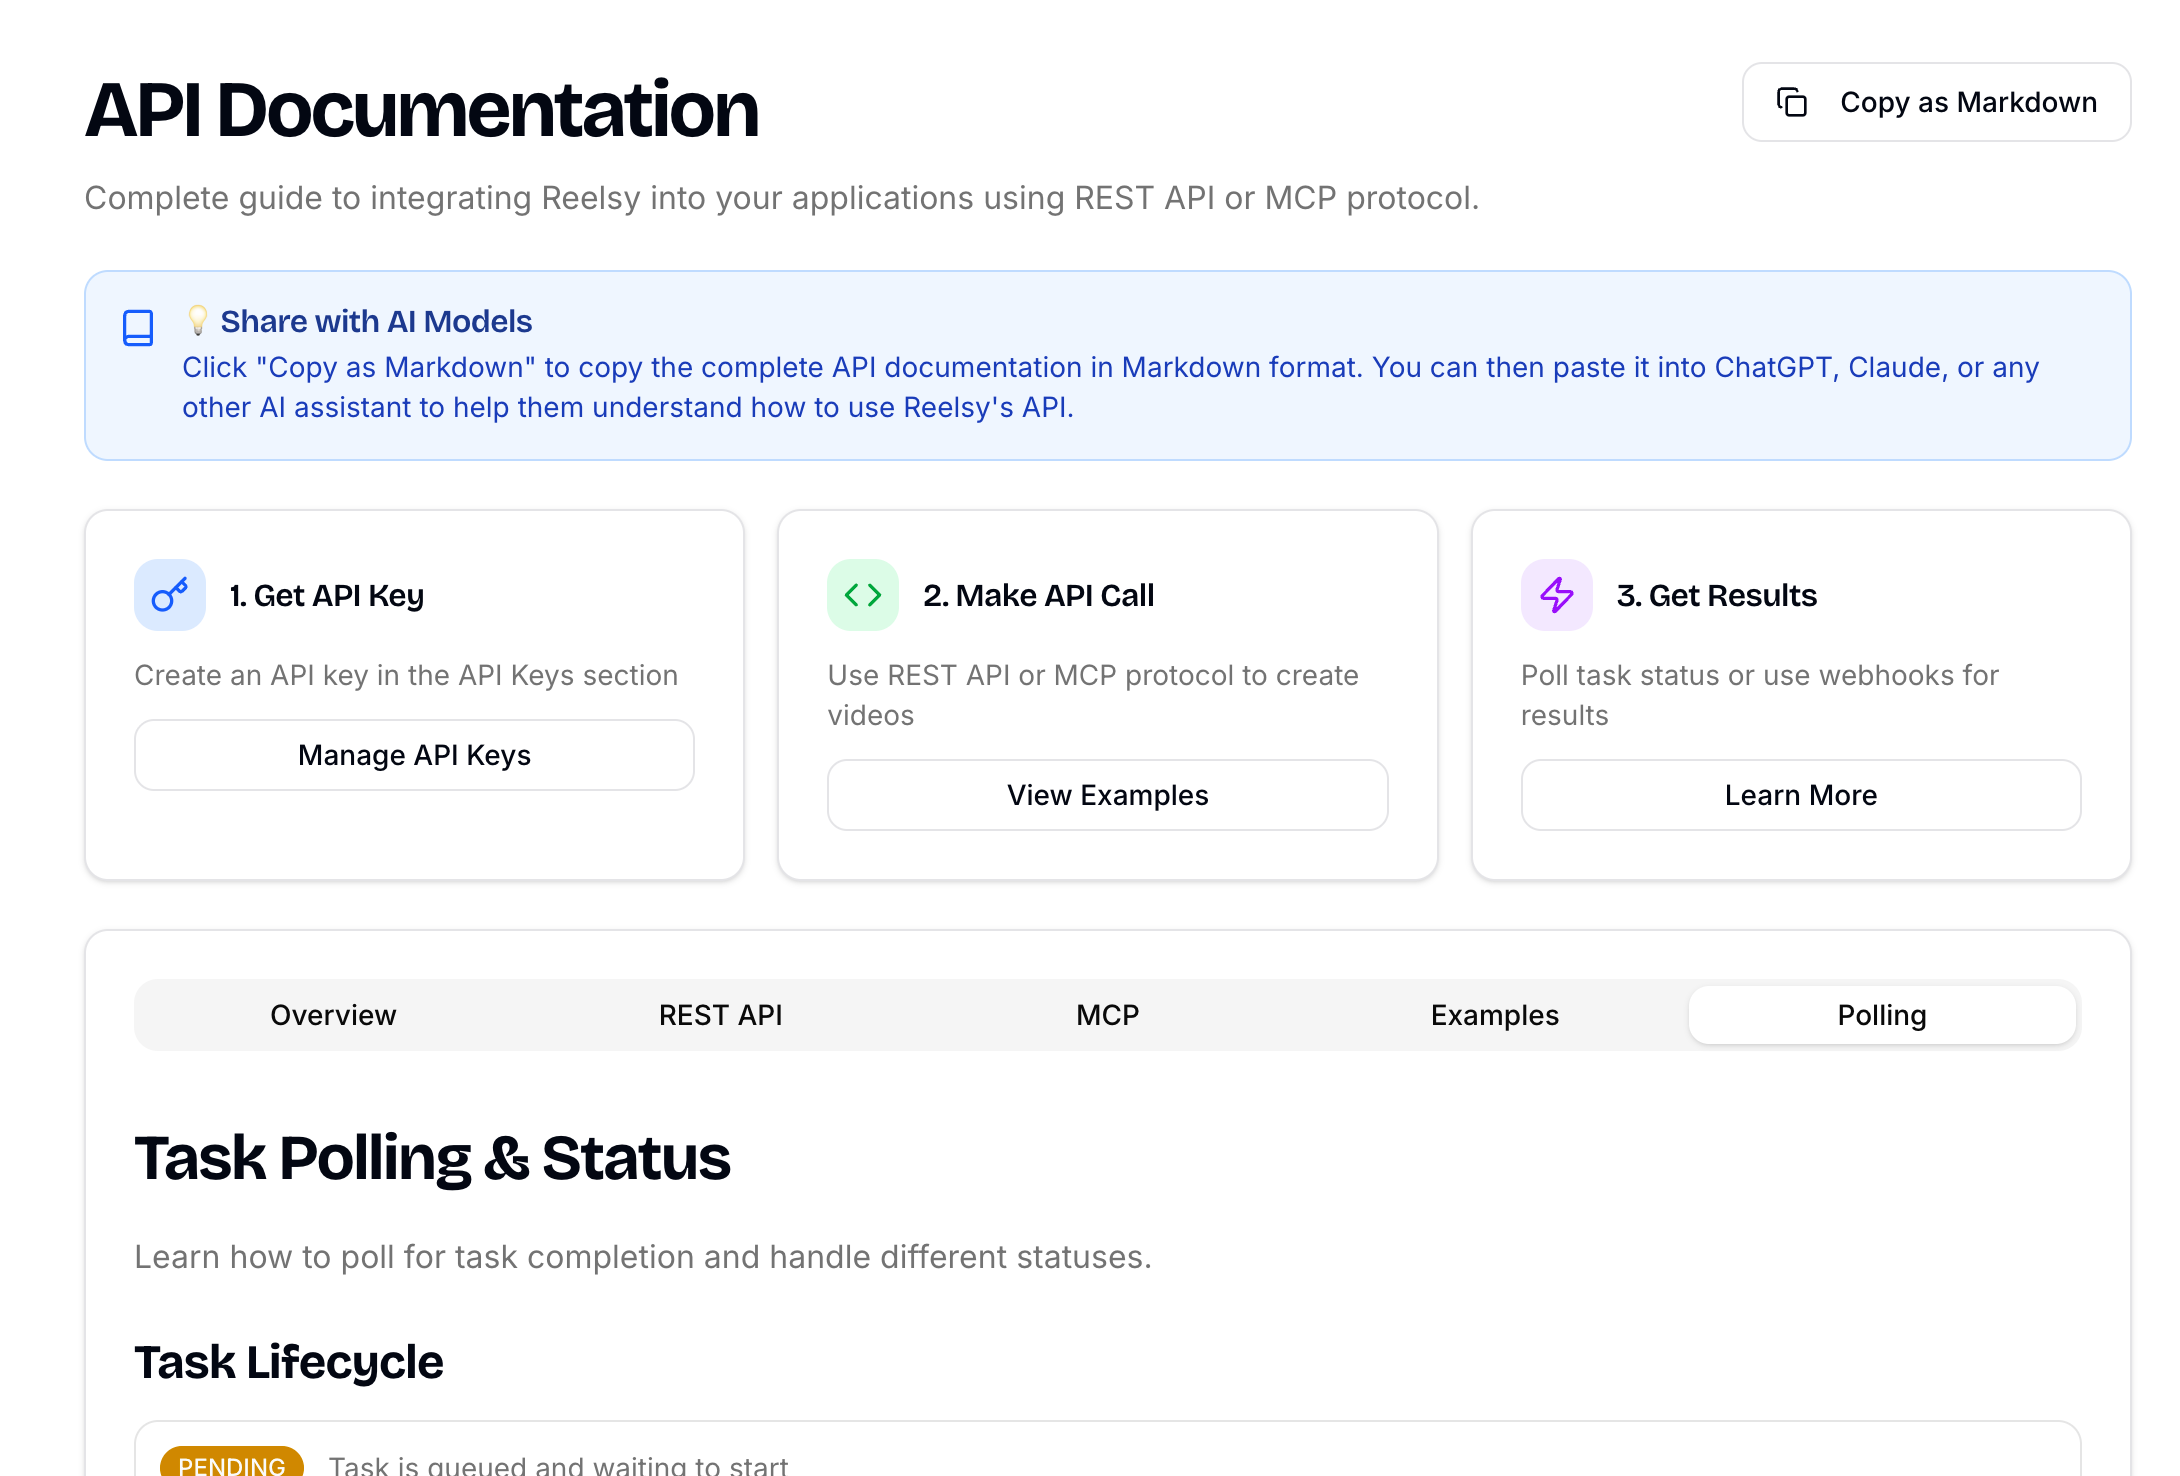This screenshot has width=2180, height=1476.
Task: Switch to the Overview tab
Action: click(333, 1014)
